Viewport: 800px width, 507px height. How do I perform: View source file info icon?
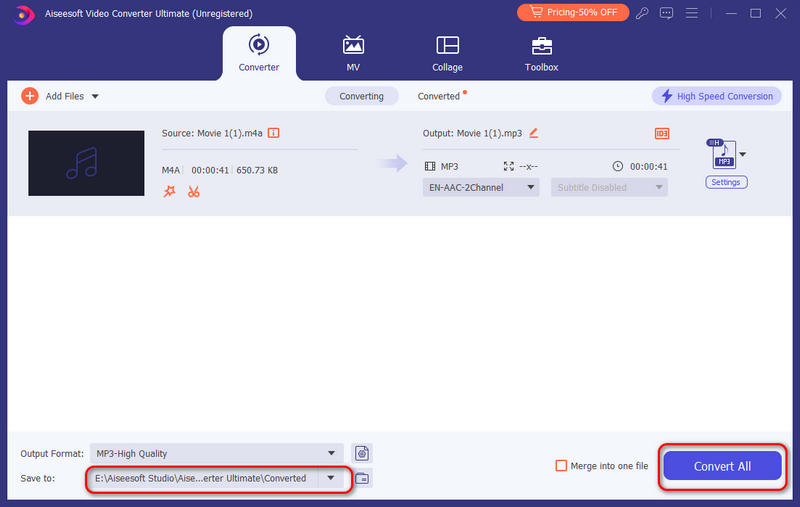(x=274, y=133)
